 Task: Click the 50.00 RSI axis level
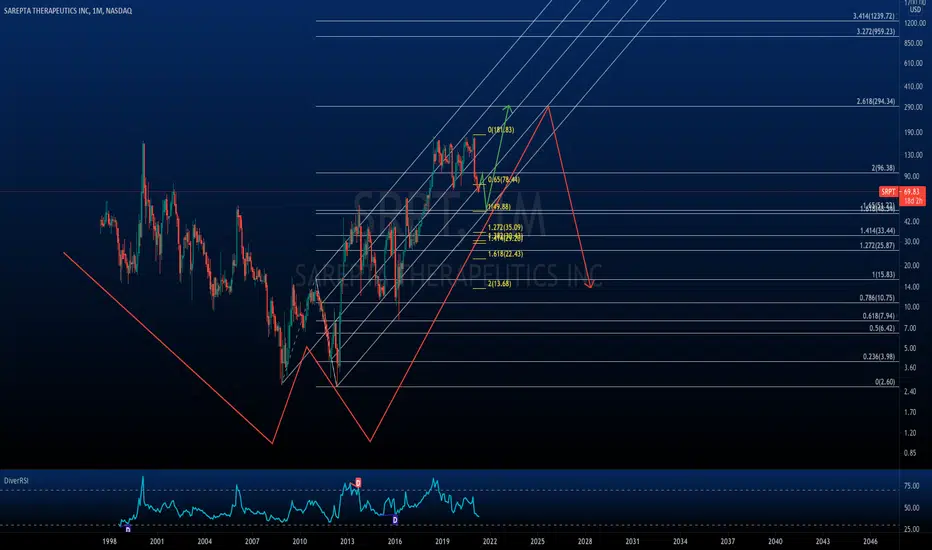coord(912,508)
